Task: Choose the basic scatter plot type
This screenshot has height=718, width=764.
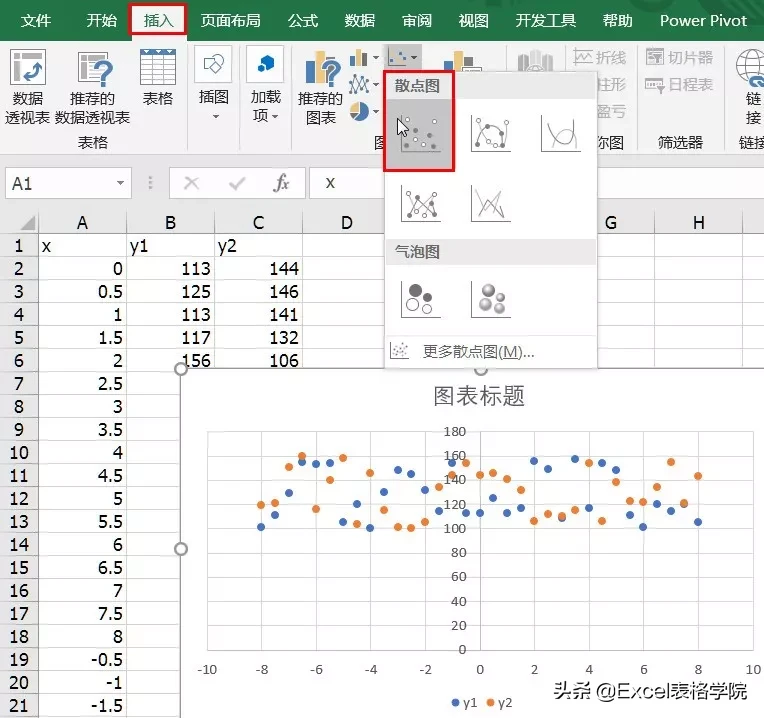Action: (420, 134)
